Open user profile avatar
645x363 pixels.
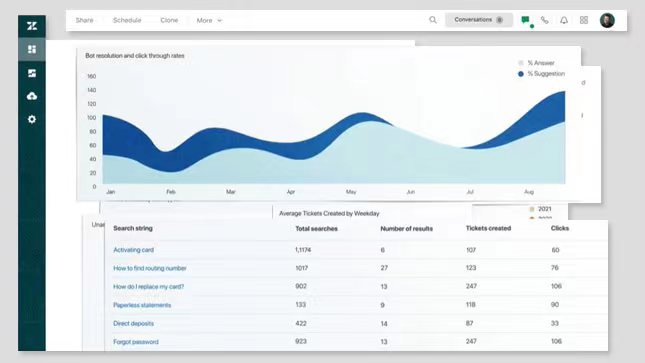(607, 20)
